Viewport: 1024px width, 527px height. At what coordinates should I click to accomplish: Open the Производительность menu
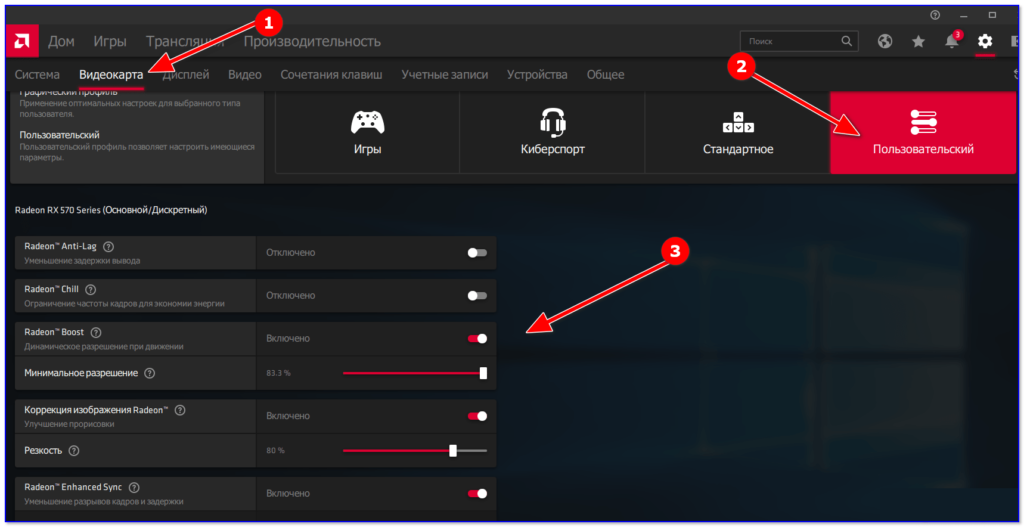click(312, 42)
